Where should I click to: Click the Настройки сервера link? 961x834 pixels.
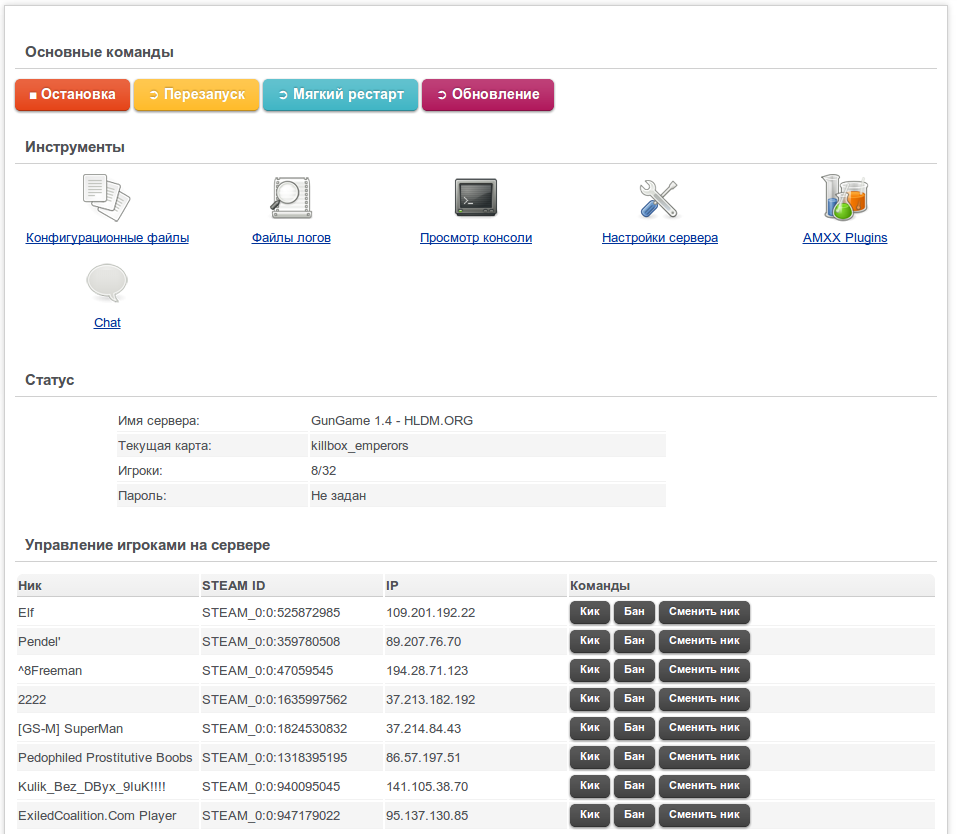tap(659, 238)
